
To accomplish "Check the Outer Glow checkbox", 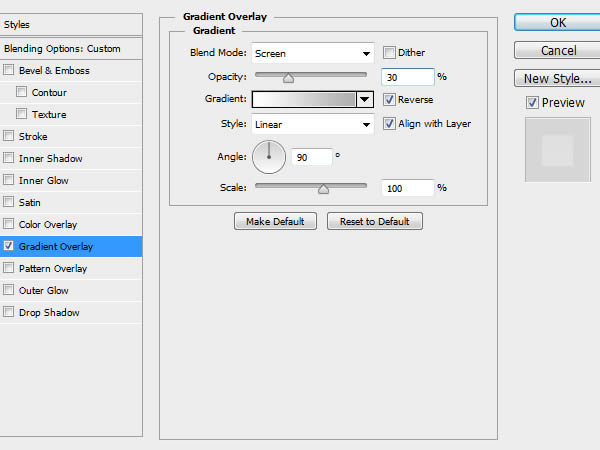I will tap(8, 290).
